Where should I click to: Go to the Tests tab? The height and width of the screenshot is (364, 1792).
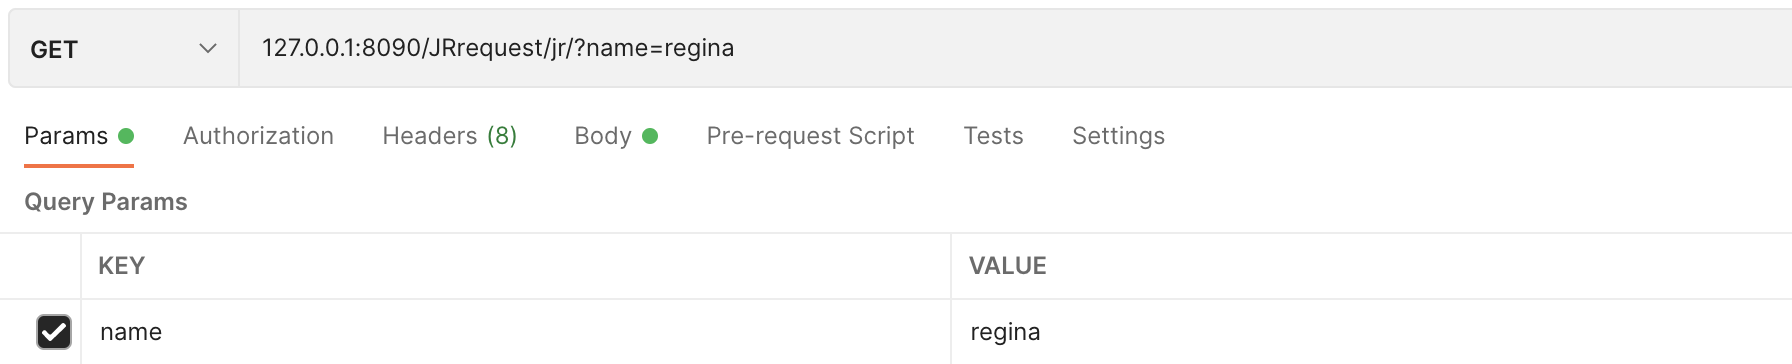pyautogui.click(x=993, y=136)
